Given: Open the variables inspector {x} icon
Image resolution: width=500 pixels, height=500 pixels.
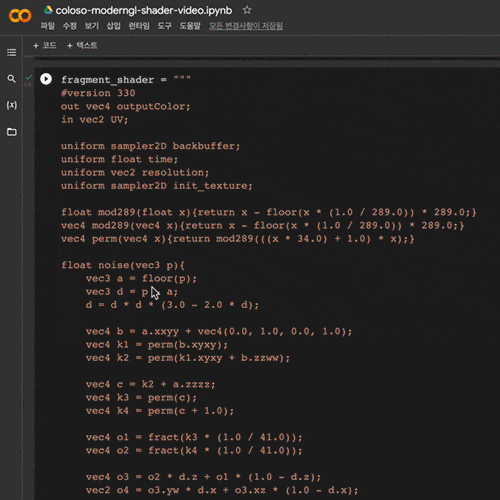Looking at the screenshot, I should click(12, 105).
